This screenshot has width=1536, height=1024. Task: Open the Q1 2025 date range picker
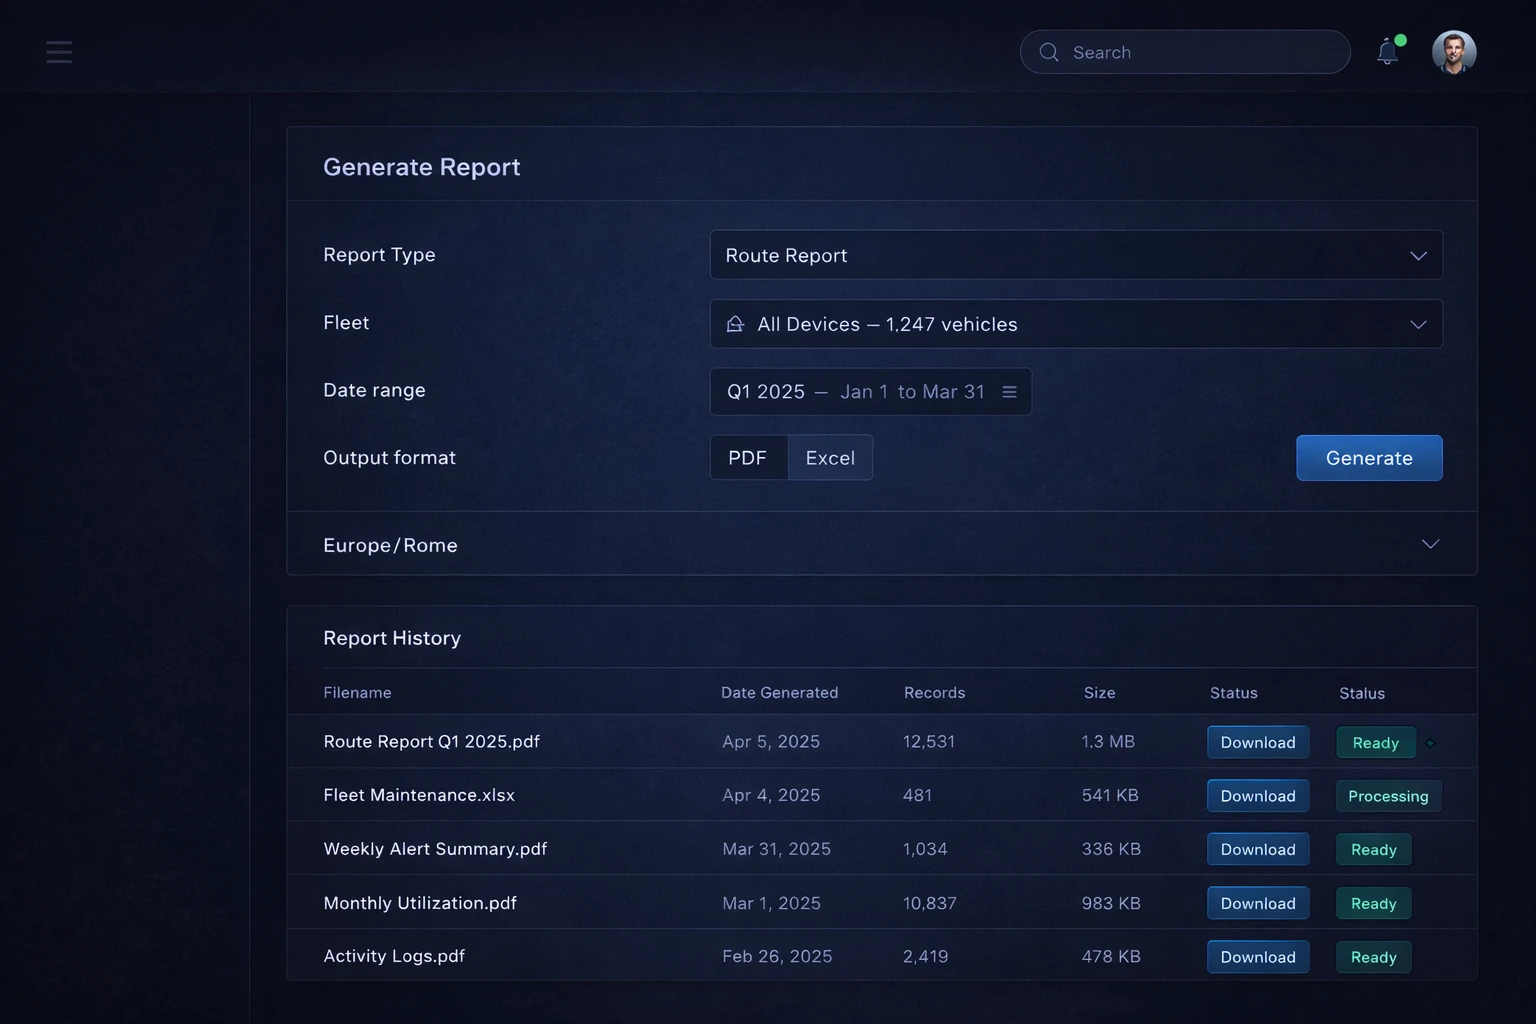855,392
